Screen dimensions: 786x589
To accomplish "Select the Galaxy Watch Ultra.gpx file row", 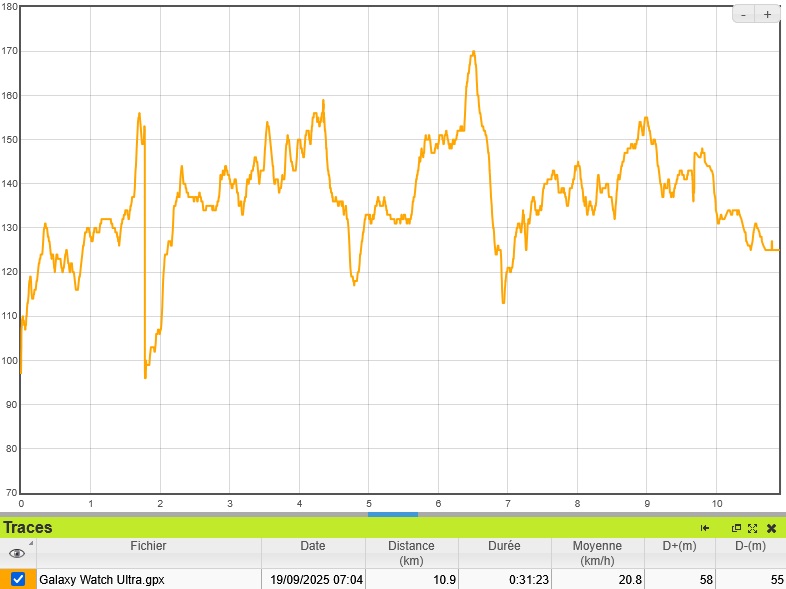I will (x=148, y=579).
